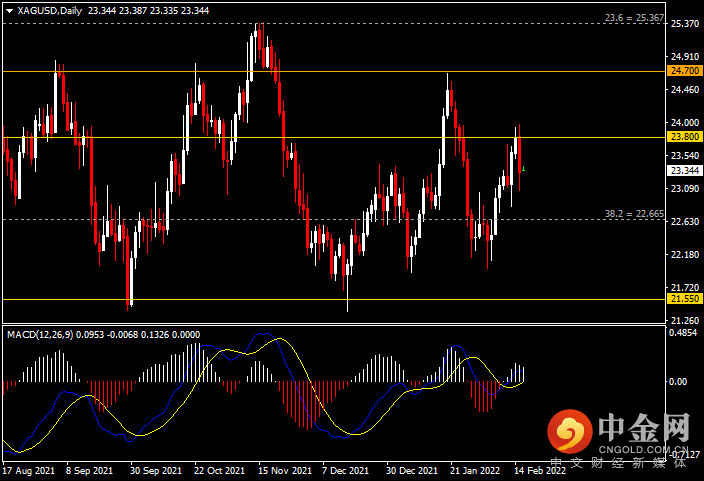Viewport: 704px width, 481px height.
Task: Click the MACD scale zero level 0.00
Action: [x=678, y=381]
